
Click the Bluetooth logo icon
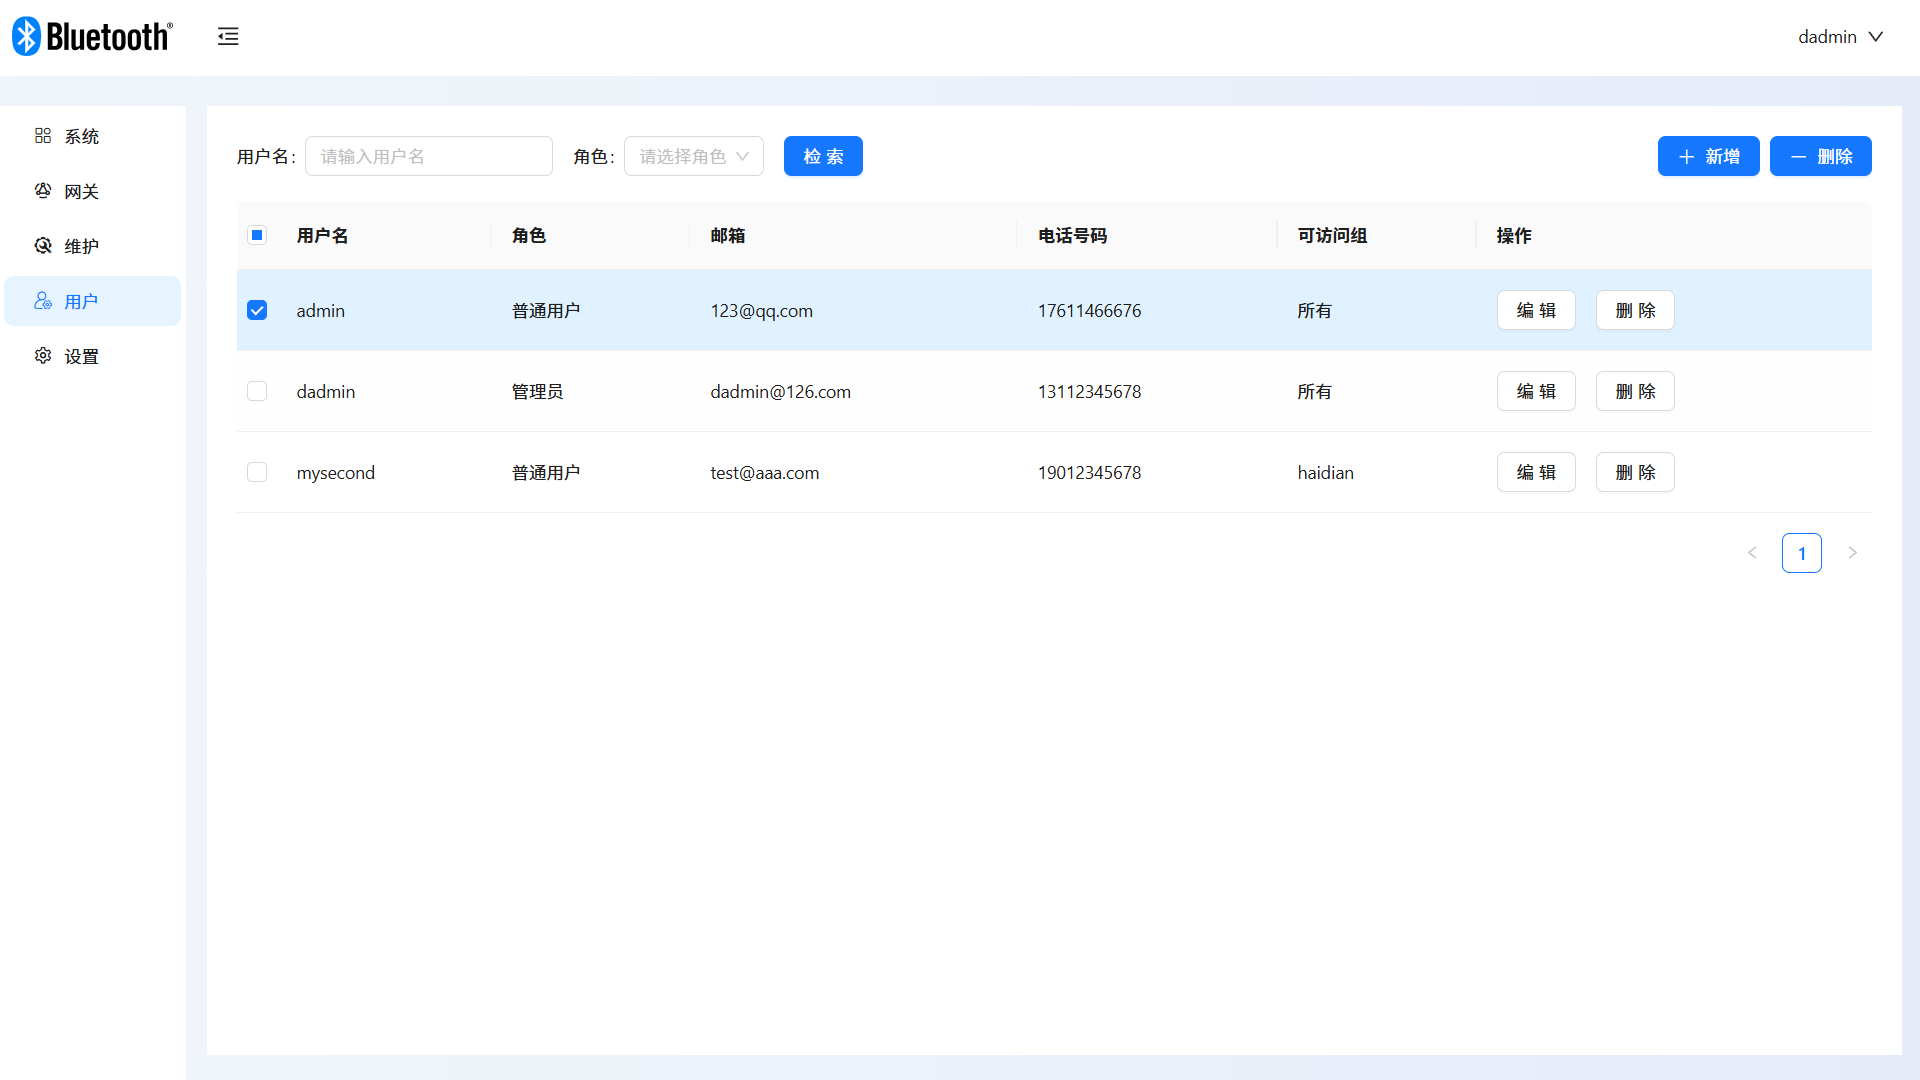26,37
